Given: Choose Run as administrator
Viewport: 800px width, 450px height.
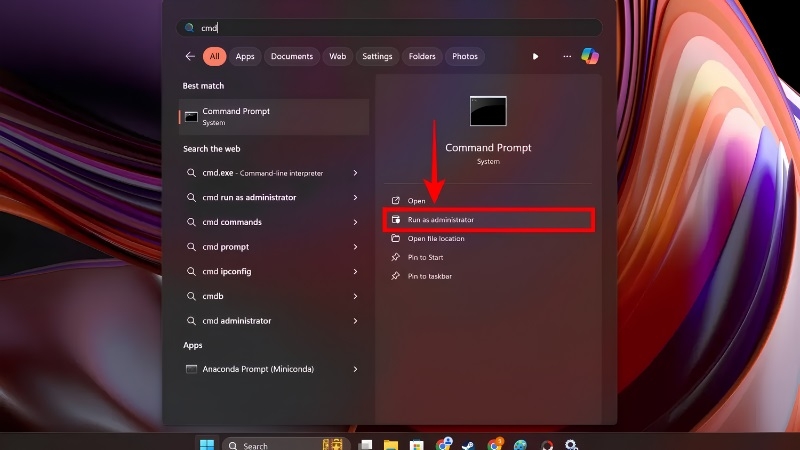Looking at the screenshot, I should [x=488, y=220].
